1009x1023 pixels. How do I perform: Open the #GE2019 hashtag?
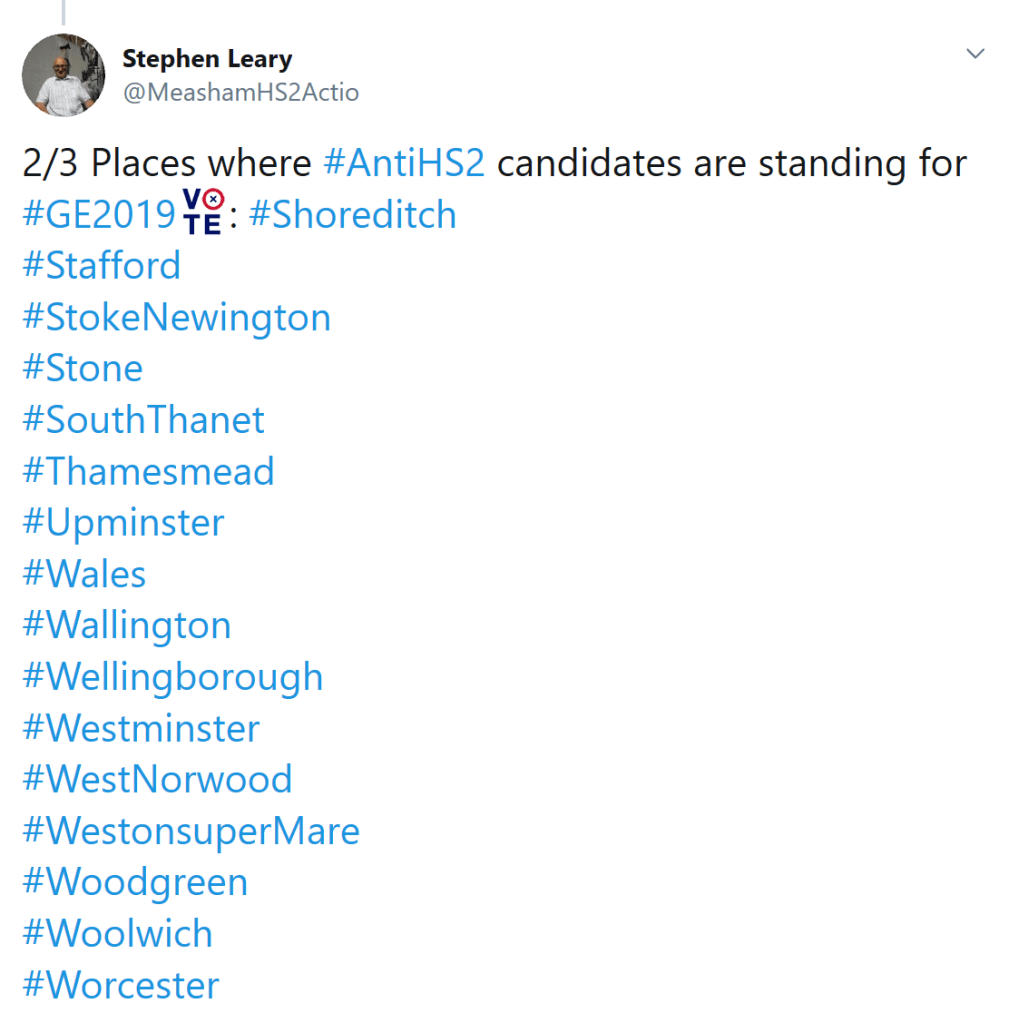pyautogui.click(x=99, y=215)
